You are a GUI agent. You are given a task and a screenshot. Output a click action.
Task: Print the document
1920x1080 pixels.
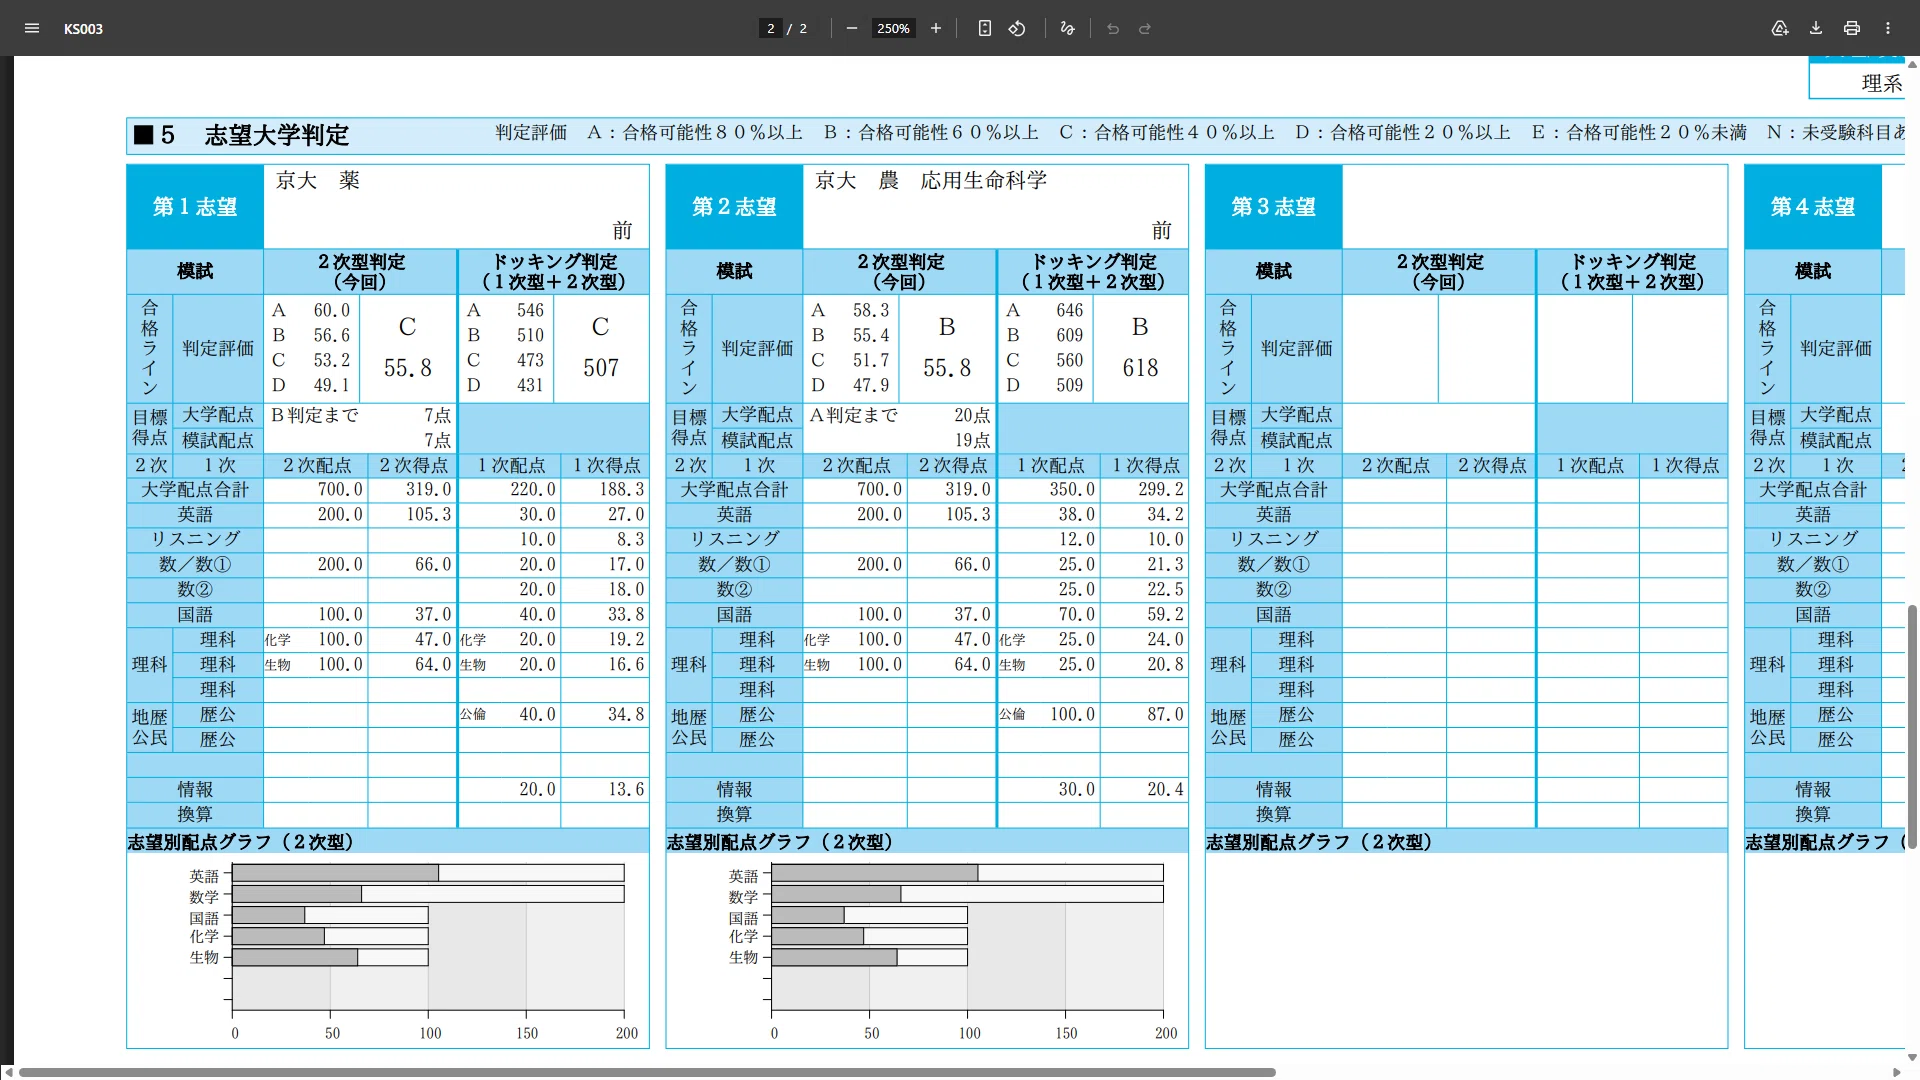pos(1852,28)
